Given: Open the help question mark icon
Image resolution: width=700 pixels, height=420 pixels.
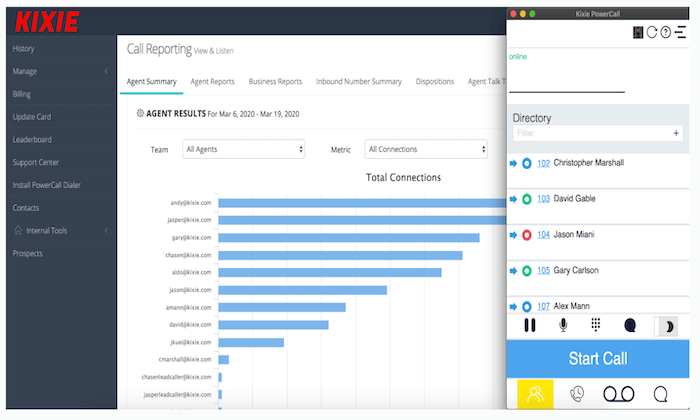Looking at the screenshot, I should [x=666, y=32].
